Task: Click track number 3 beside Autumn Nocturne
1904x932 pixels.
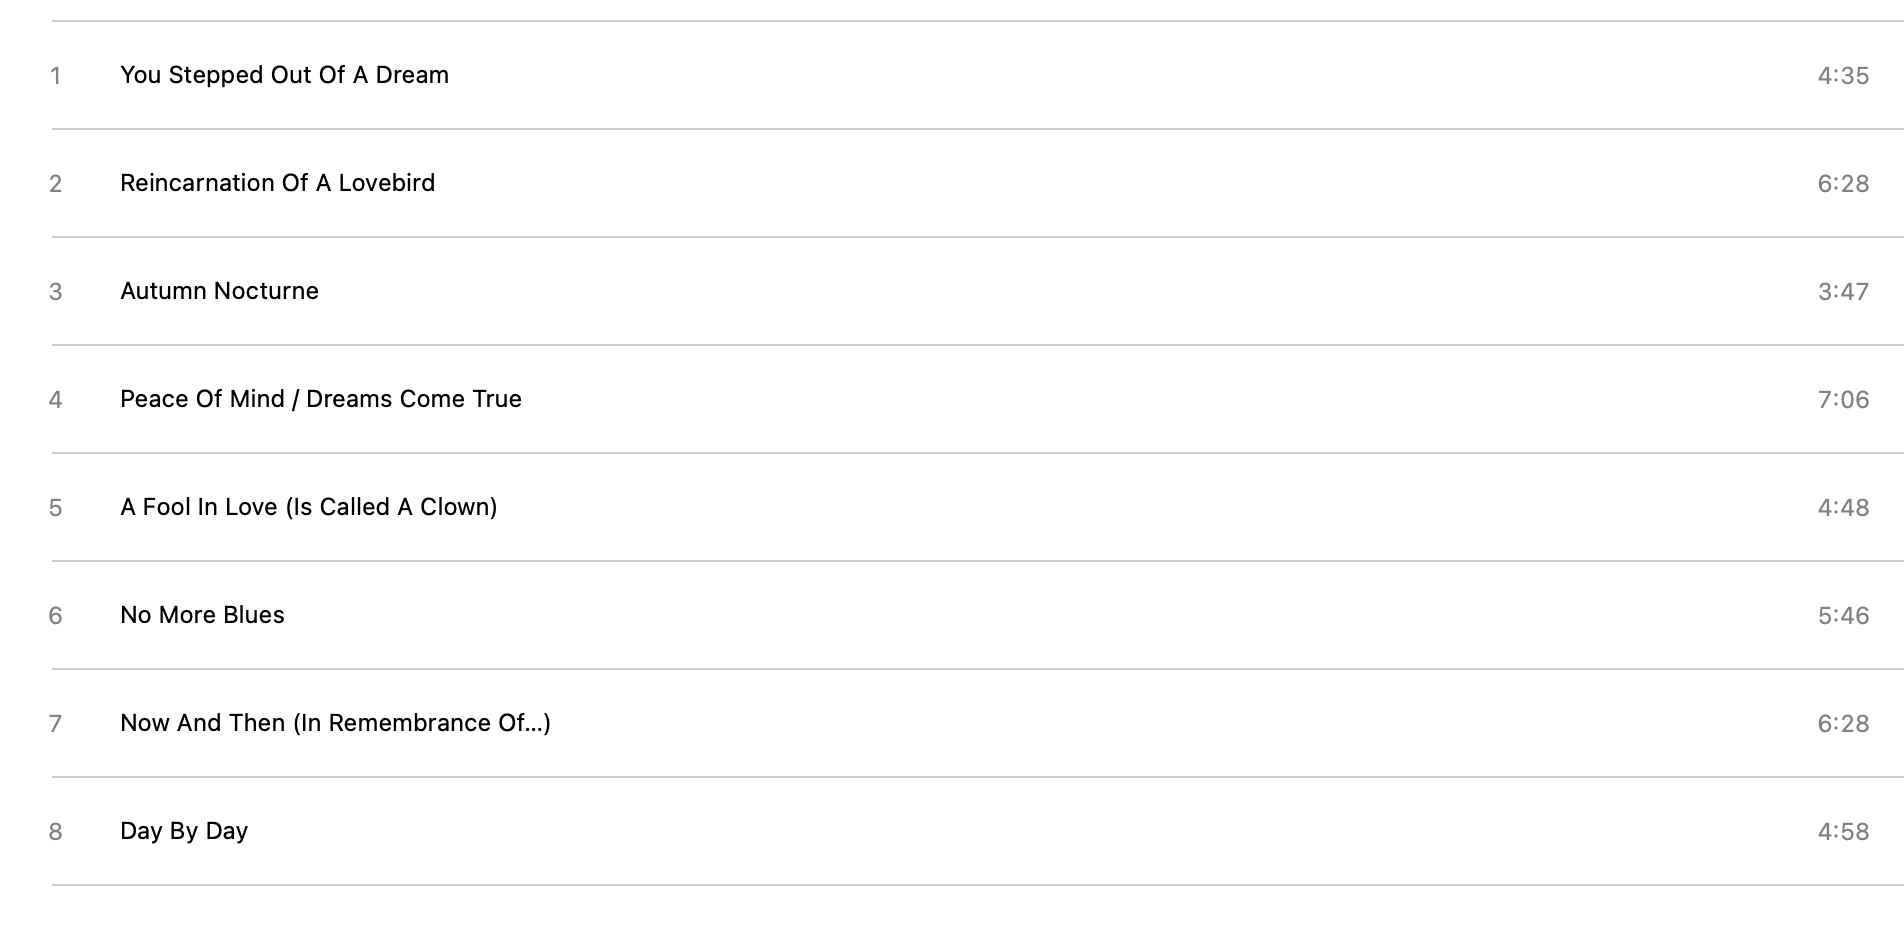Action: 56,292
